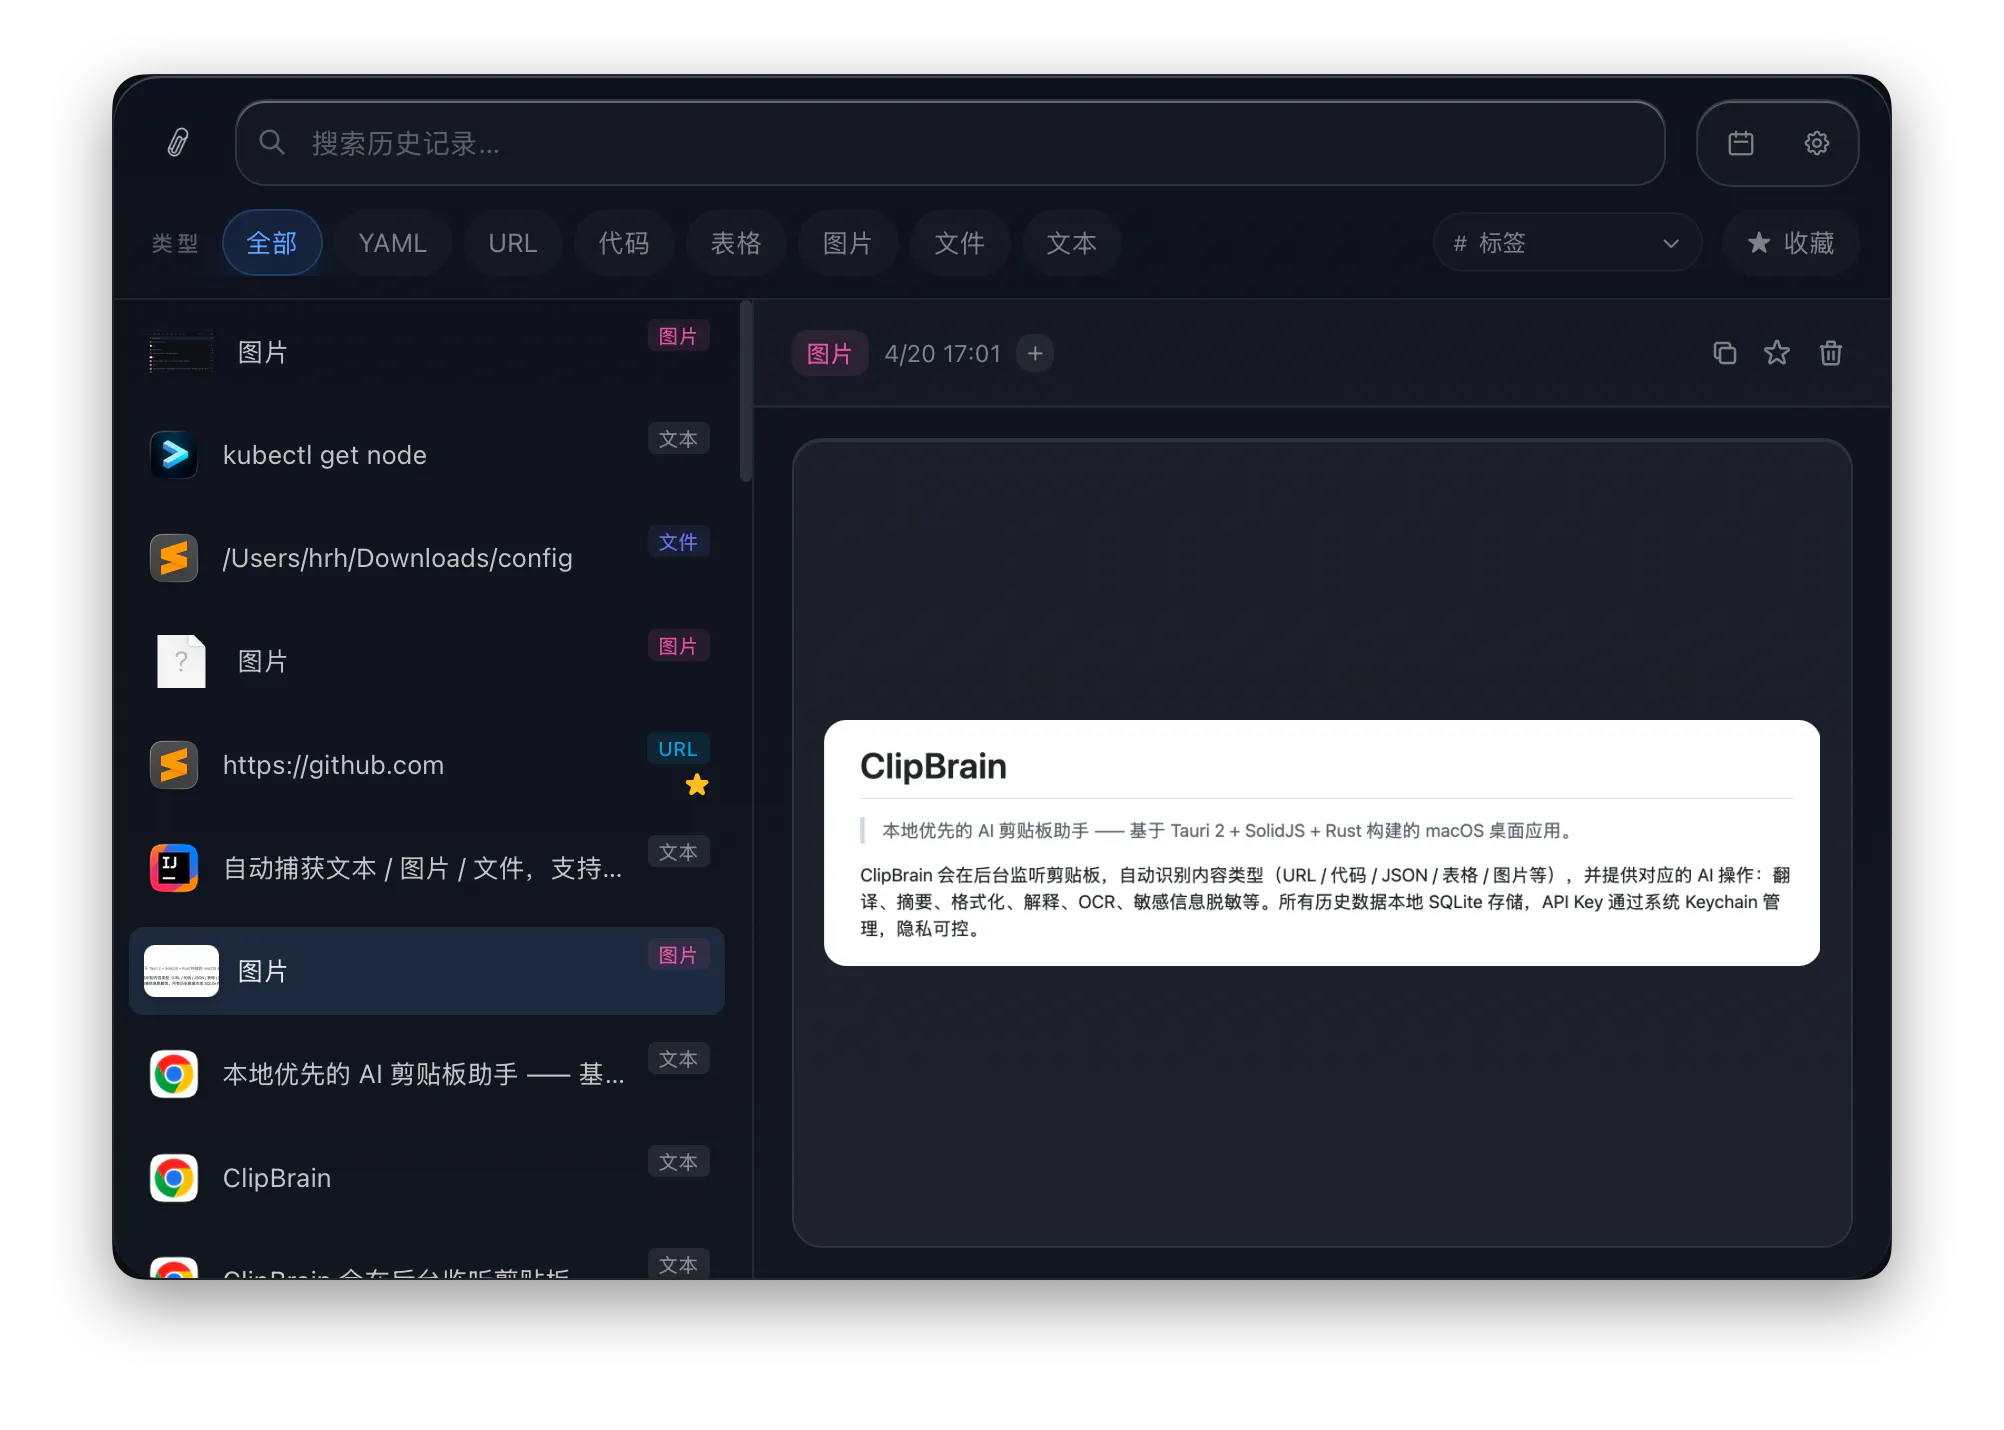
Task: Open settings gear icon
Action: tap(1817, 143)
